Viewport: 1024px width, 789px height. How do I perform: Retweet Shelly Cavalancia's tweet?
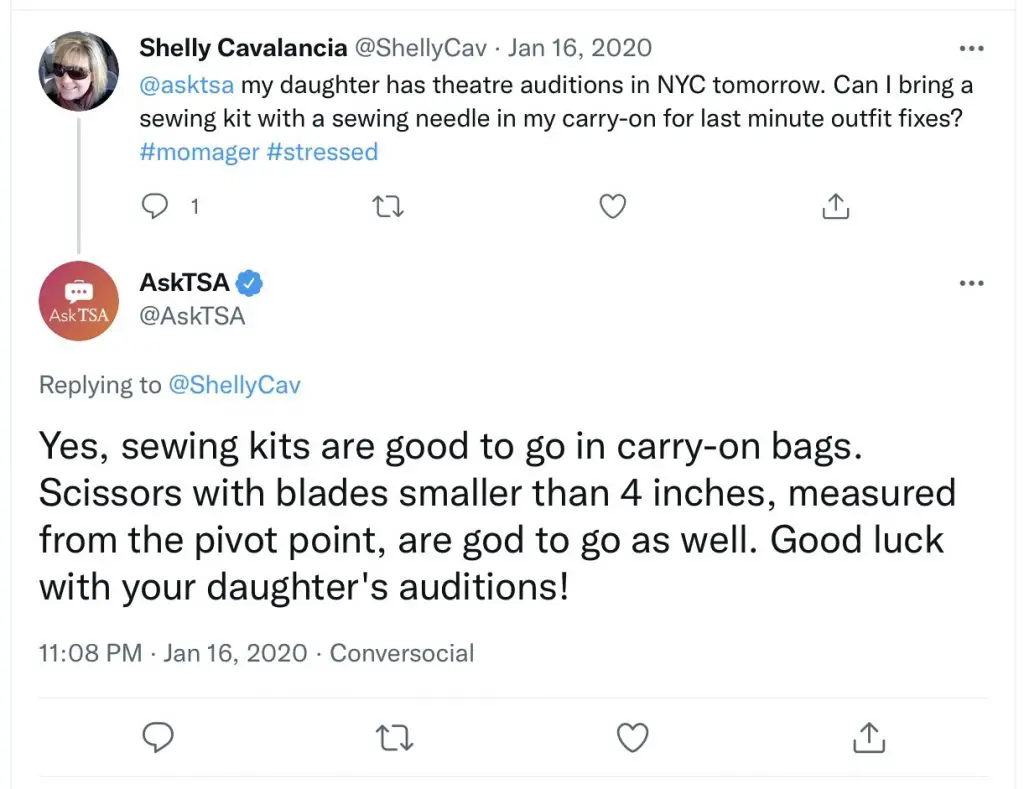pyautogui.click(x=388, y=207)
